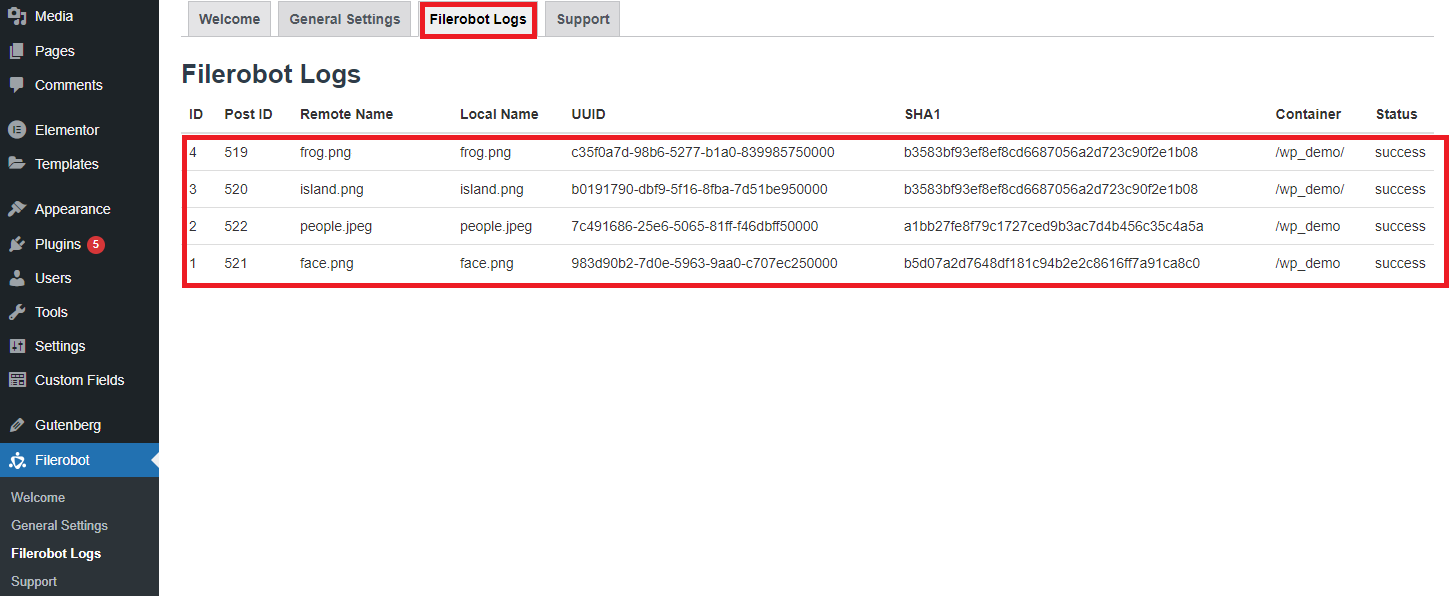
Task: Click the Plugins plug icon
Action: [17, 244]
